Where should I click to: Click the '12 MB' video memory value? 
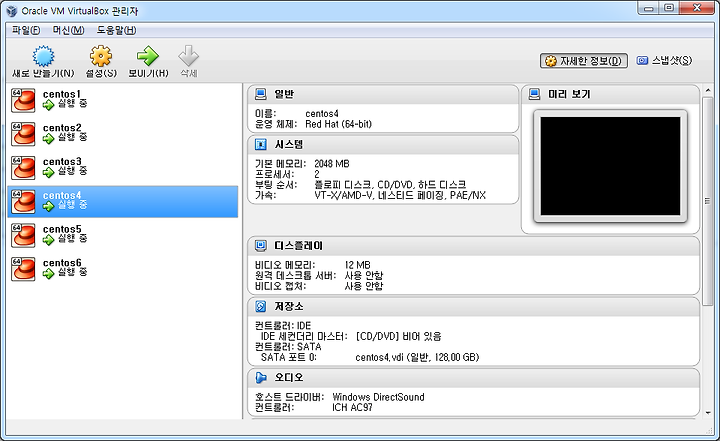357,265
